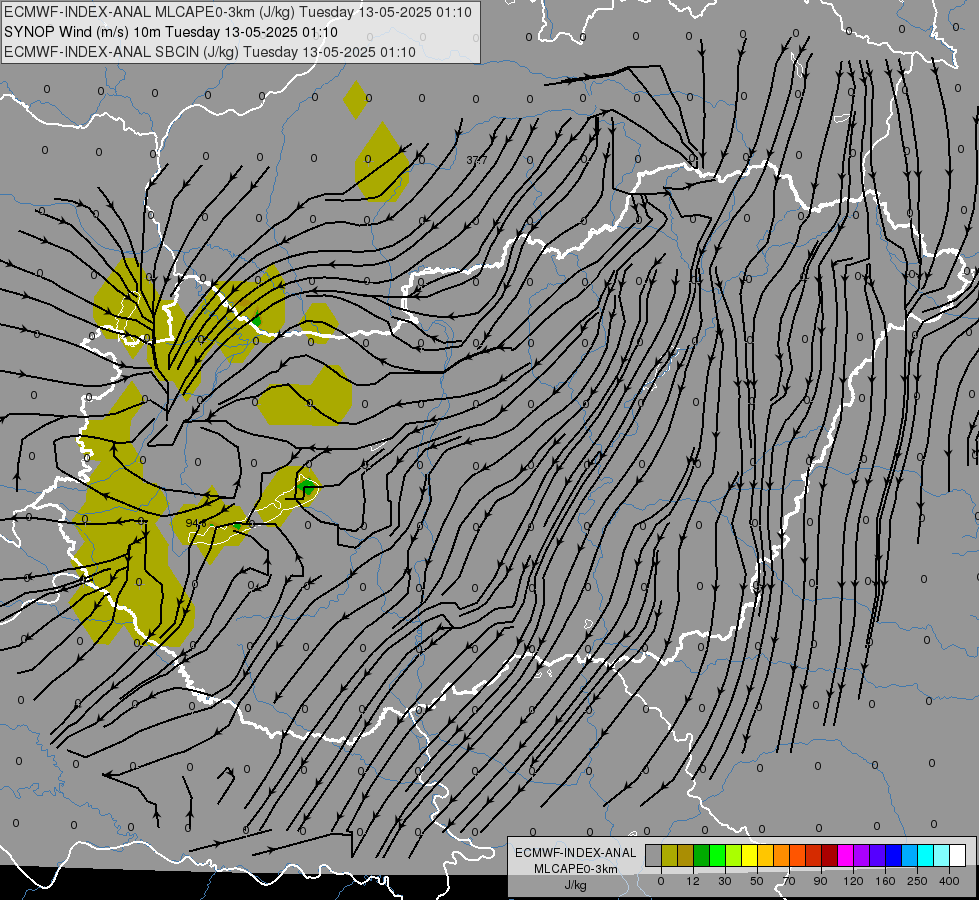Click the legend tick value 70
This screenshot has height=900, width=979.
789,881
